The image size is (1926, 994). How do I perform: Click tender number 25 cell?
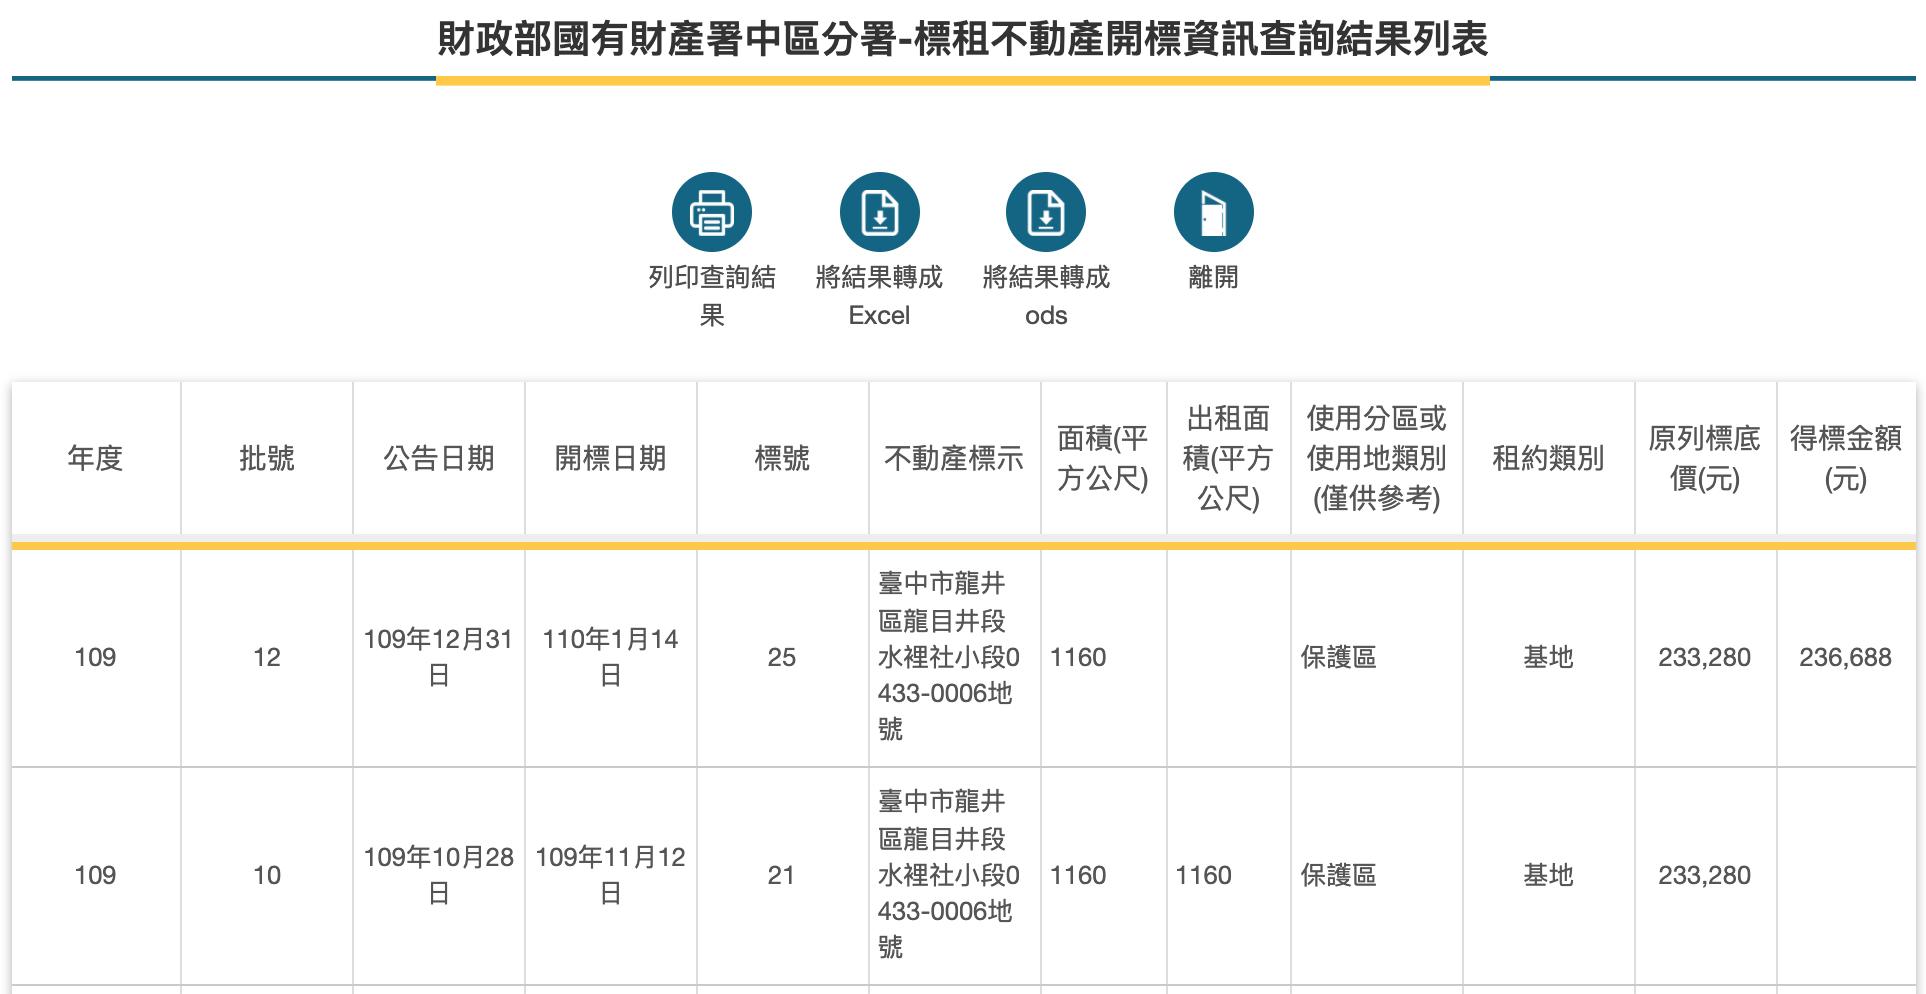[782, 657]
